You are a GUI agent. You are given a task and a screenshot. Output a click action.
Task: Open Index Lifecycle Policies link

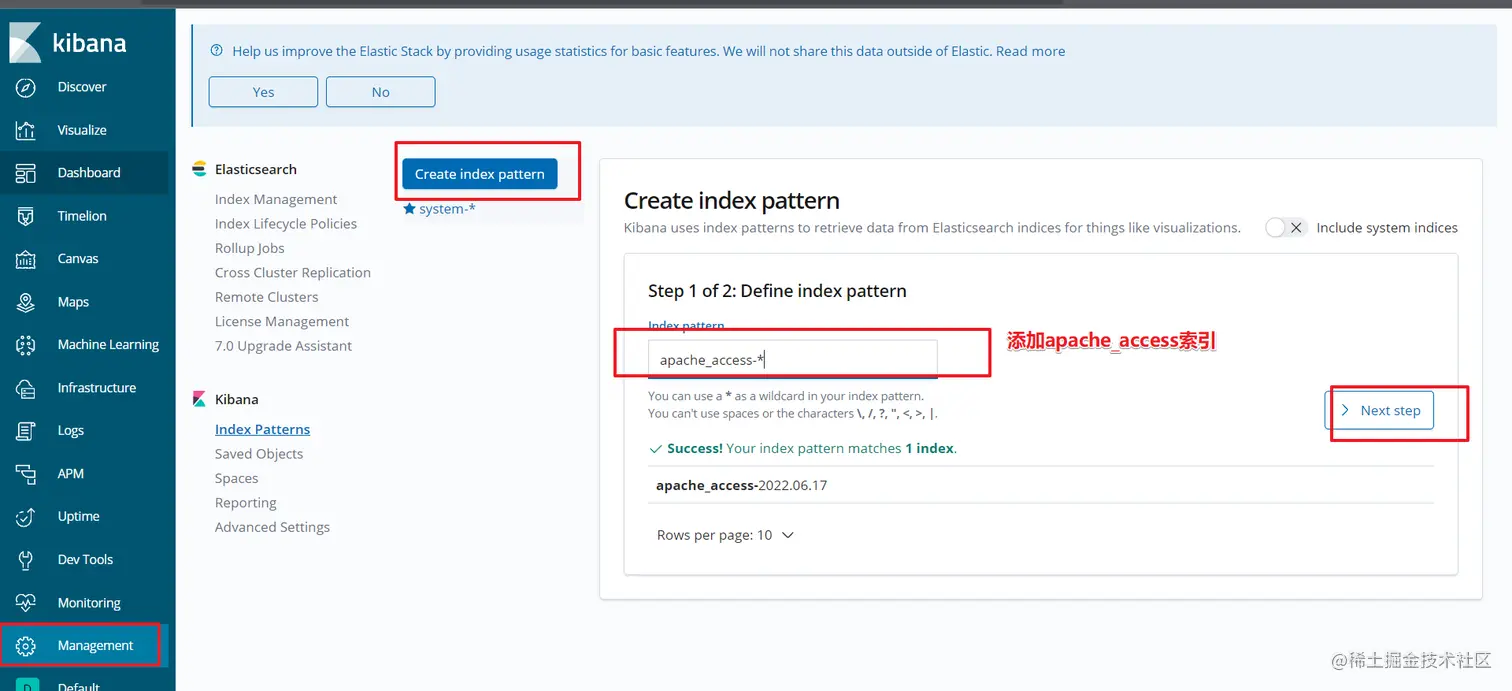286,224
